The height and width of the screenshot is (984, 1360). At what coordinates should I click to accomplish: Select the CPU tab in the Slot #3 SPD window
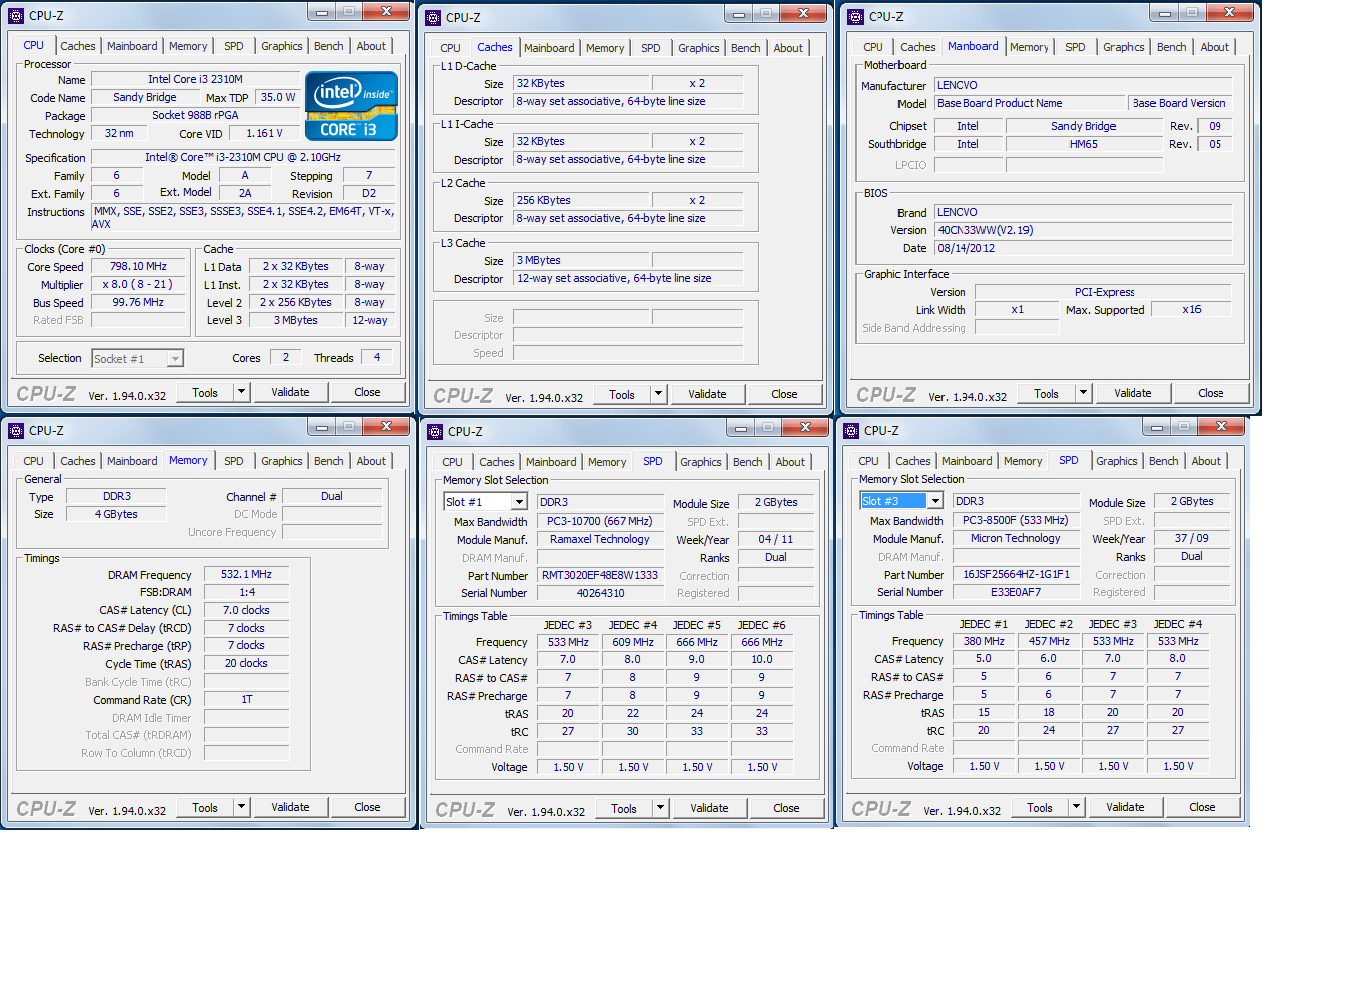(x=868, y=461)
